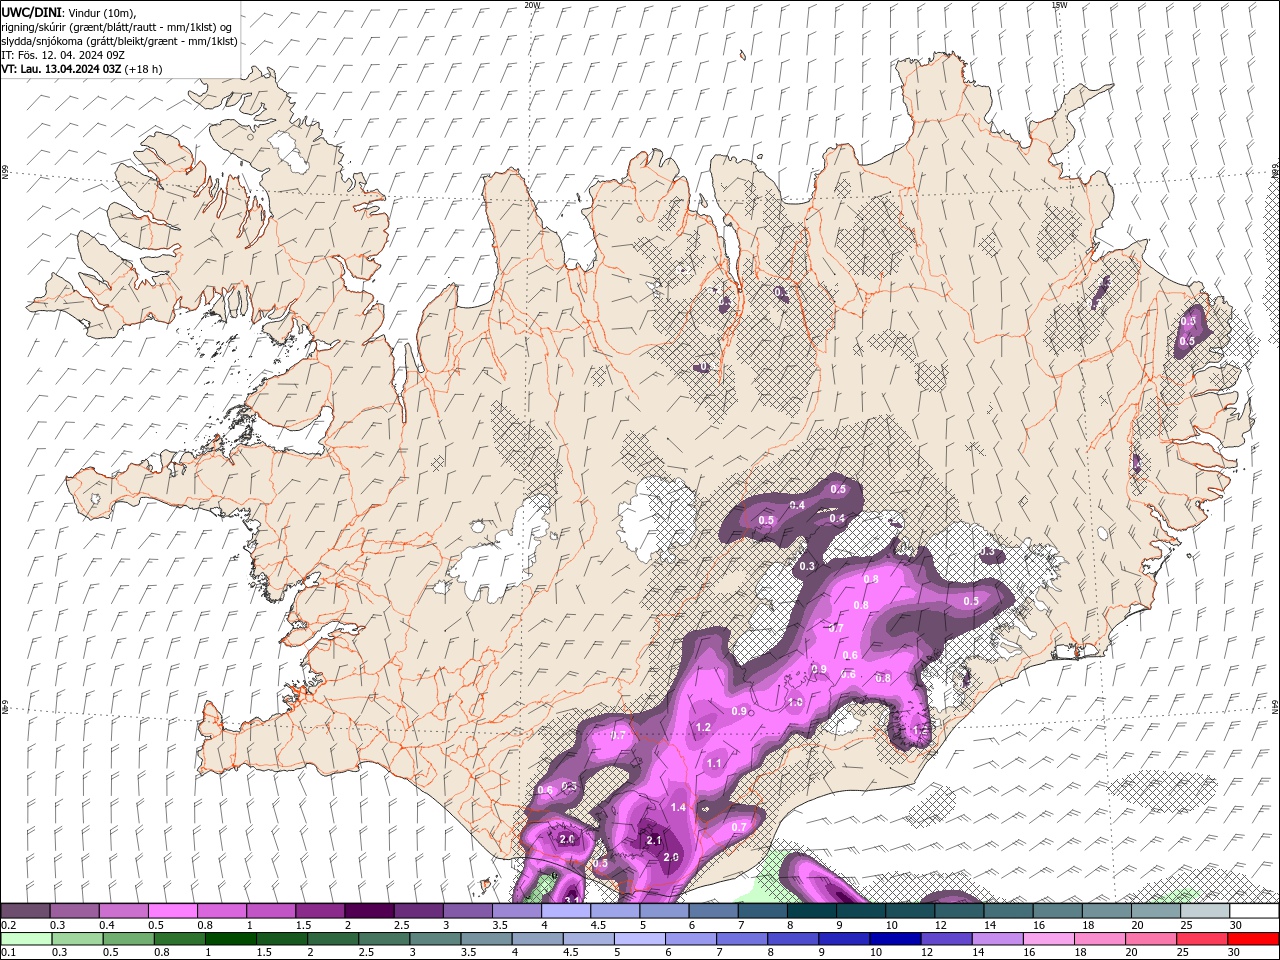Select the '(+18 h)' forecast offset text
The image size is (1280, 960).
[144, 69]
